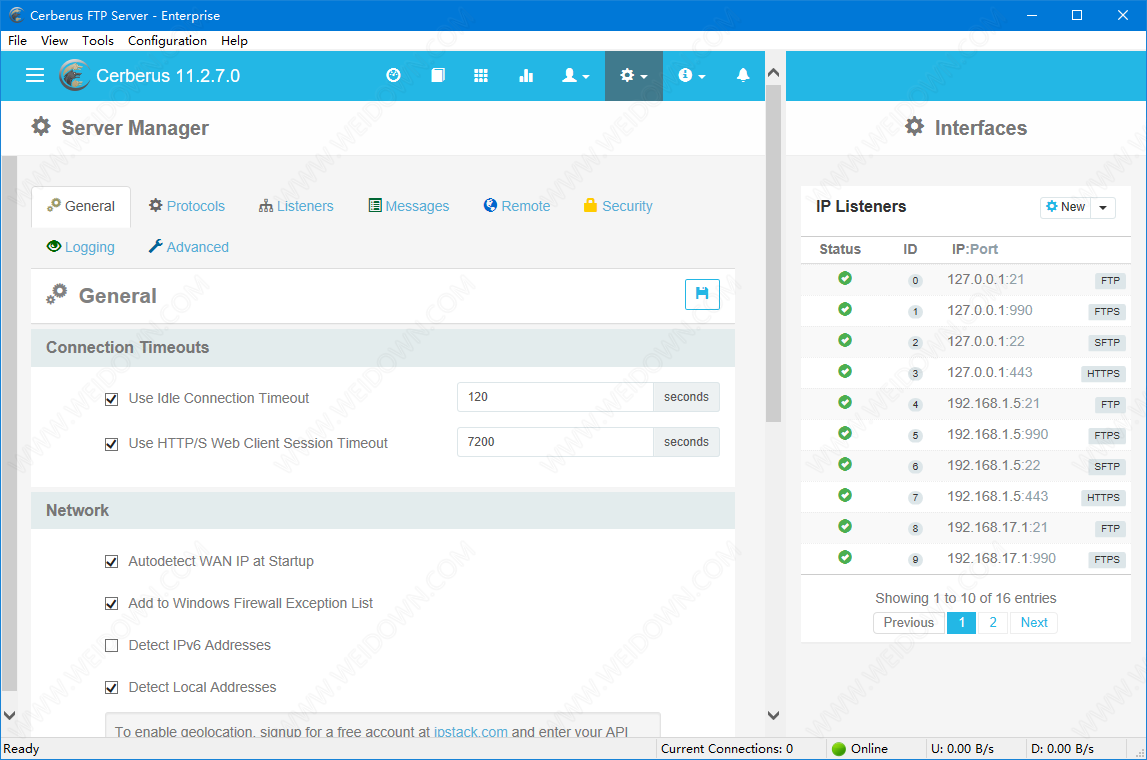This screenshot has height=760, width=1147.
Task: Switch to the Remote tab
Action: point(516,206)
